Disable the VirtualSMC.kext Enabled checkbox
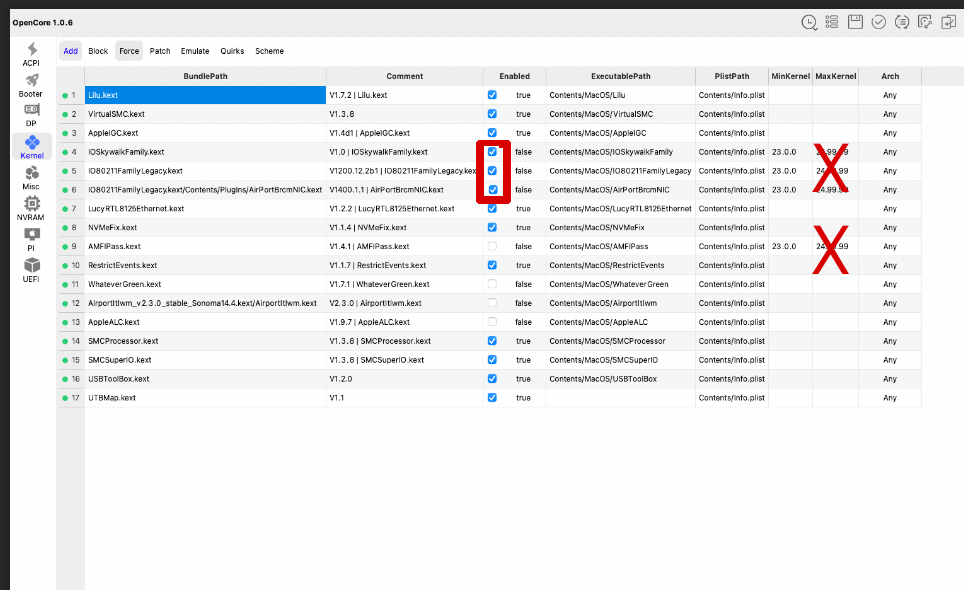 (x=492, y=114)
